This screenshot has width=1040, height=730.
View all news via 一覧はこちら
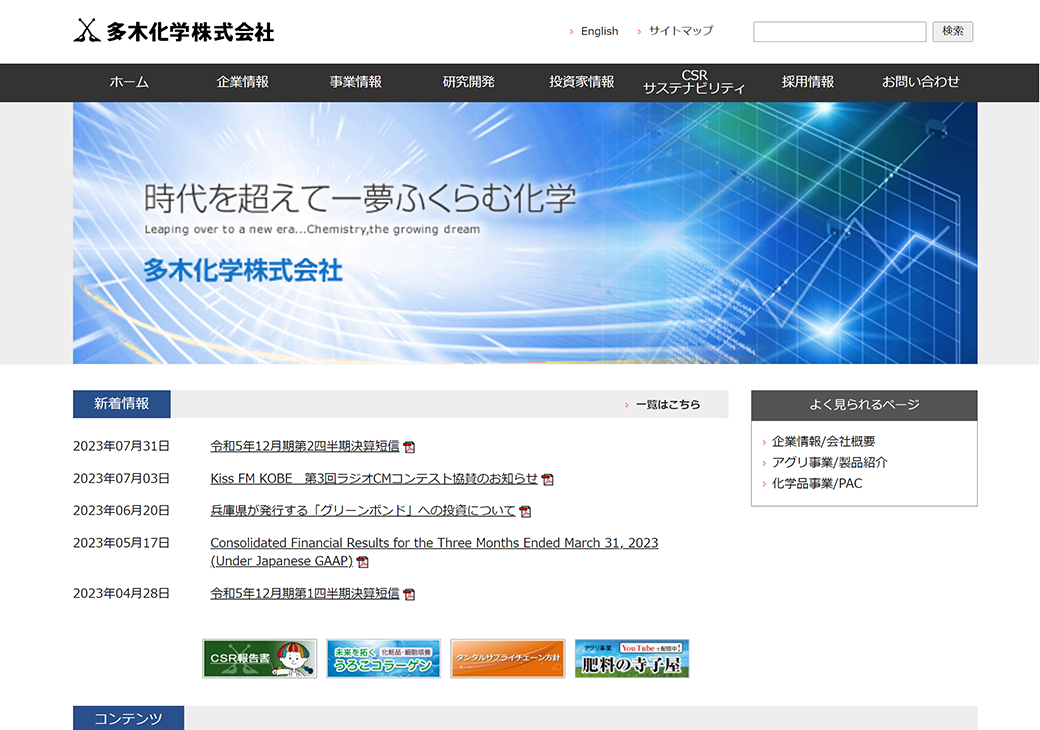coord(667,405)
